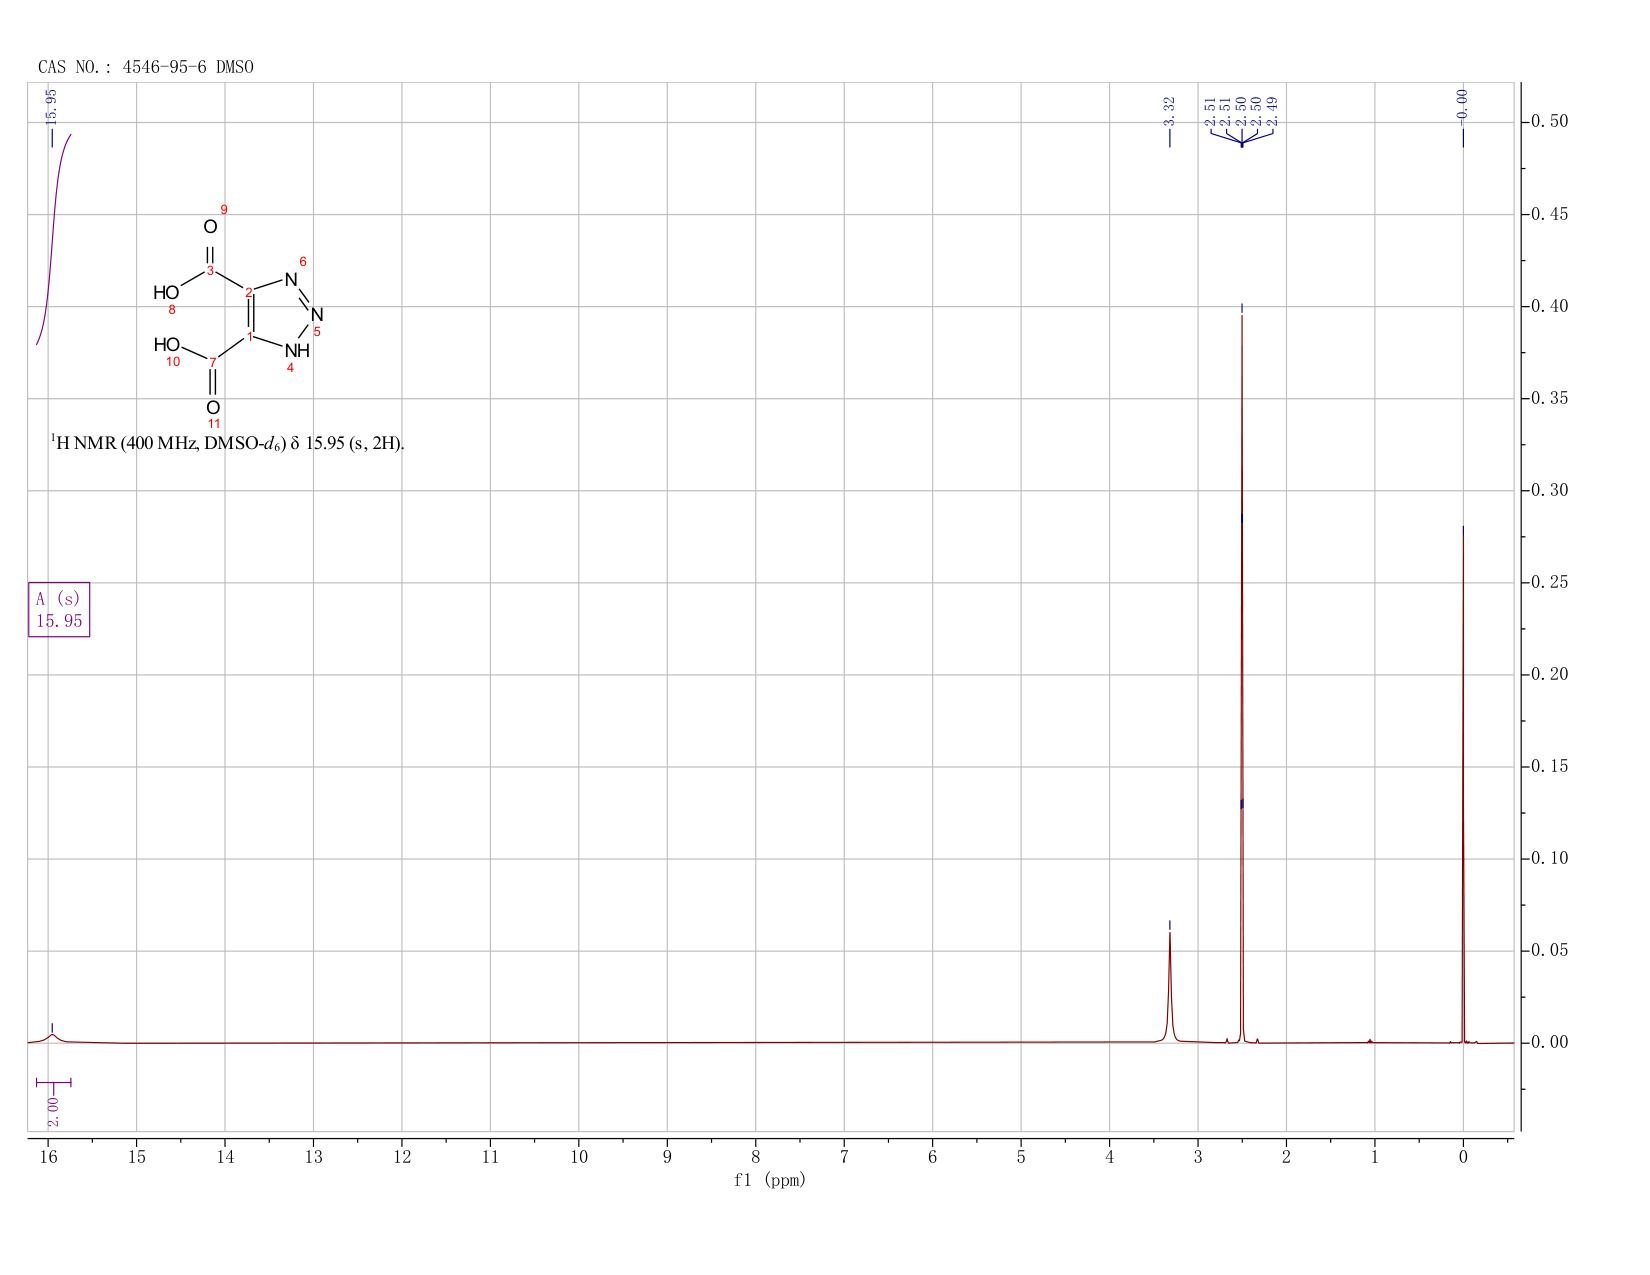Click the 3.32 peak label
Screen dimensions: 1650x1275
pyautogui.click(x=1169, y=111)
